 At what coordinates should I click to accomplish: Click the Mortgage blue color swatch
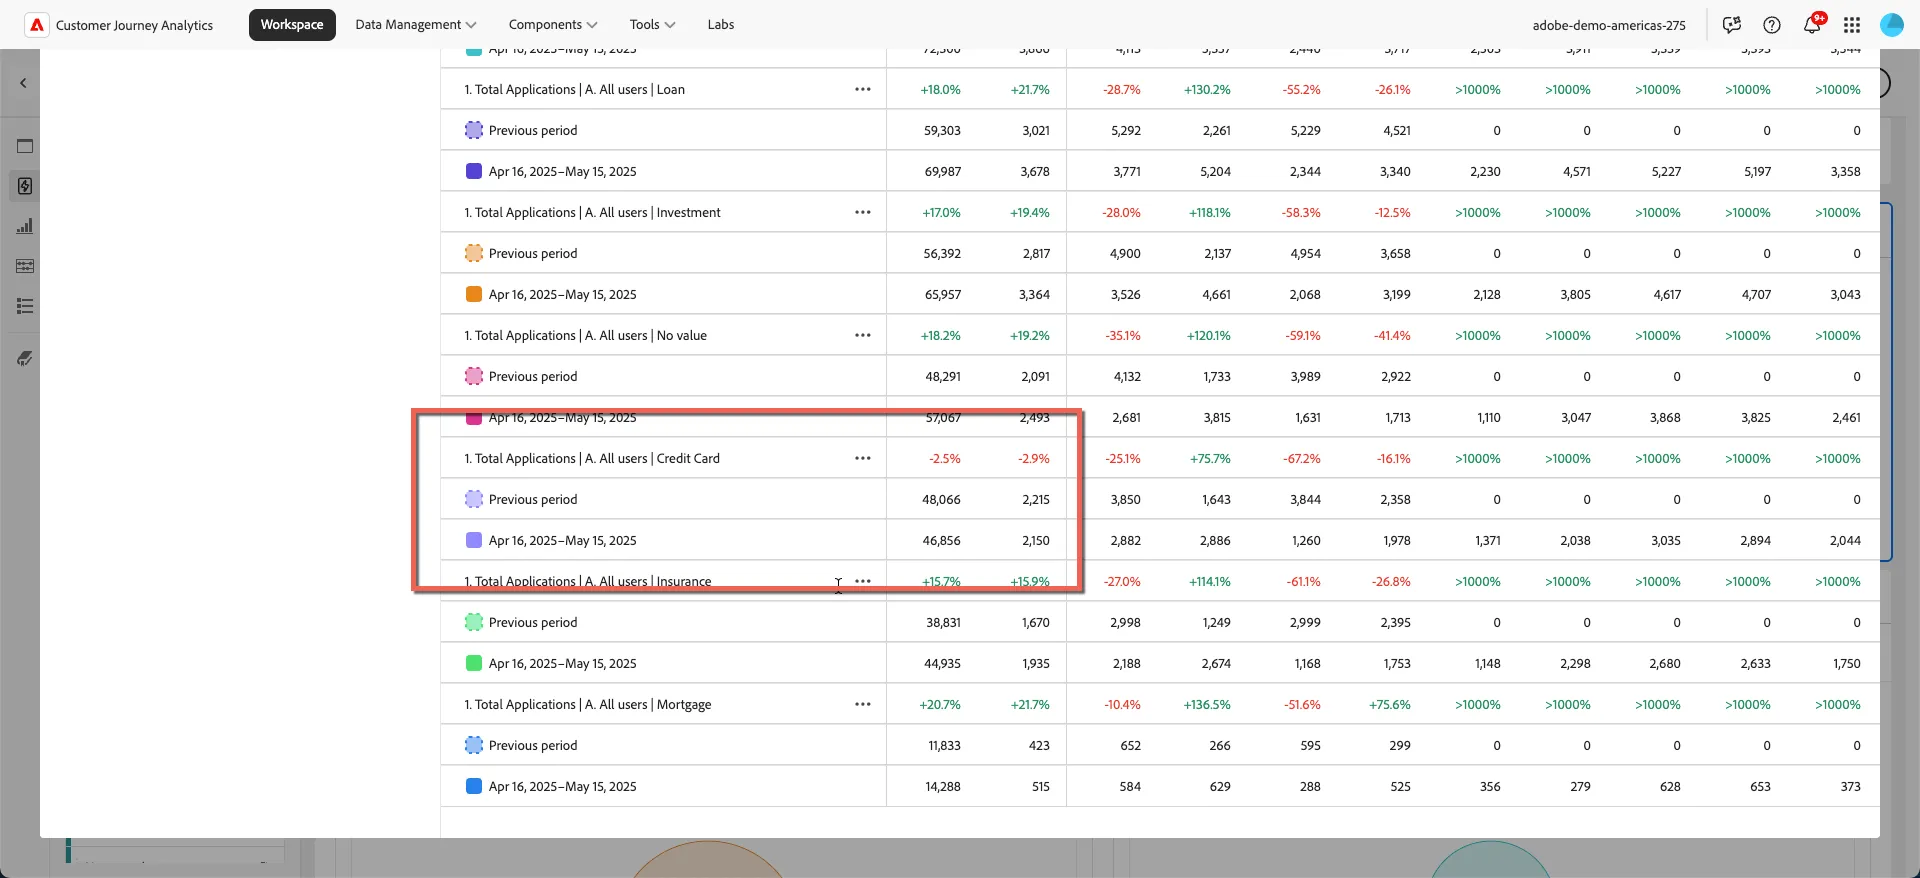(474, 786)
